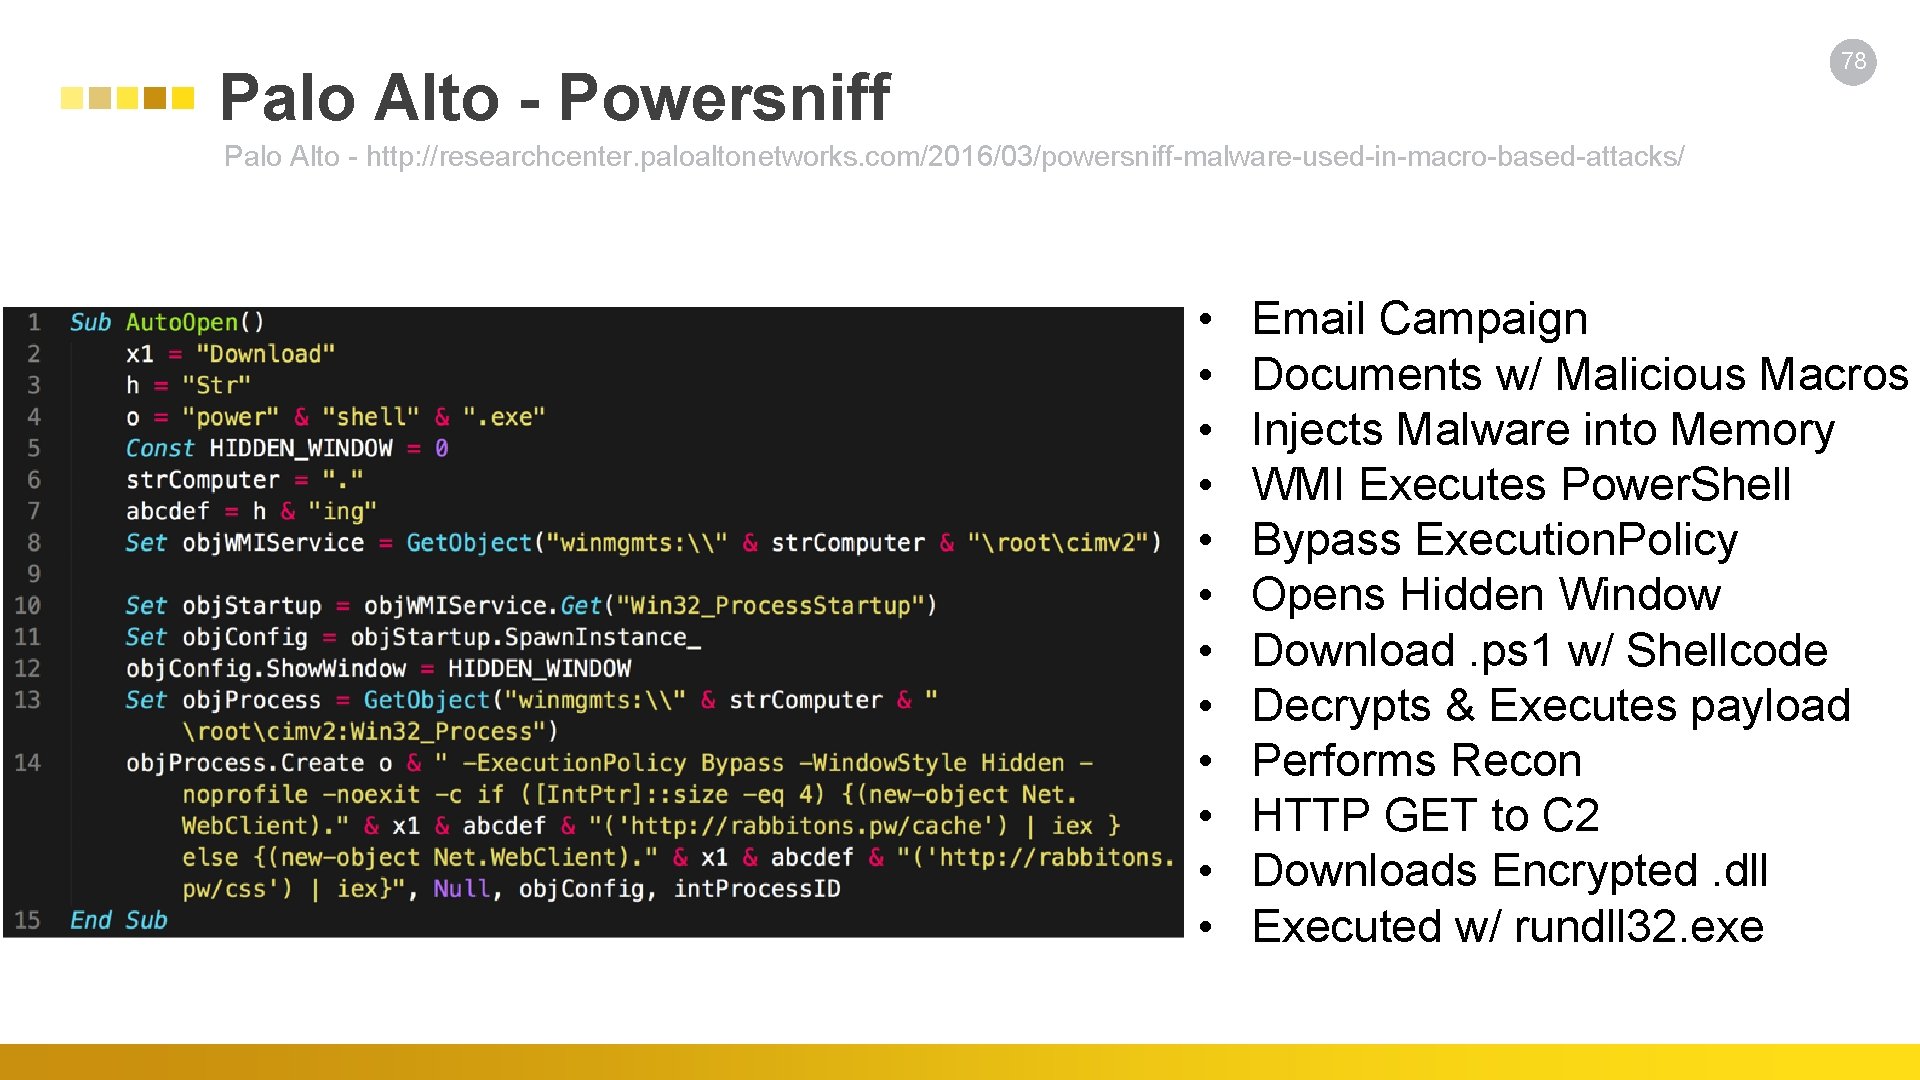Click the Palo Alto - Powersniff title
Screen dimensions: 1920x1080
pos(554,98)
